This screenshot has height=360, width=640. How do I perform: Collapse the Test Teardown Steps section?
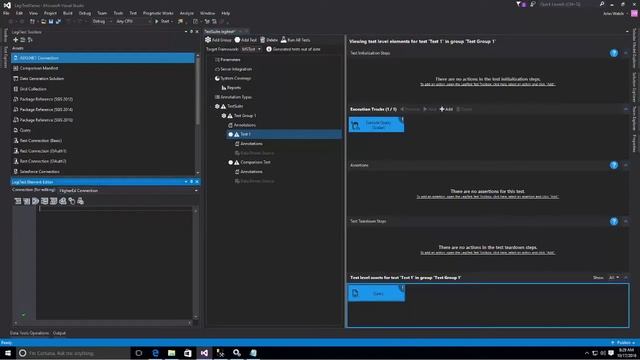626,221
